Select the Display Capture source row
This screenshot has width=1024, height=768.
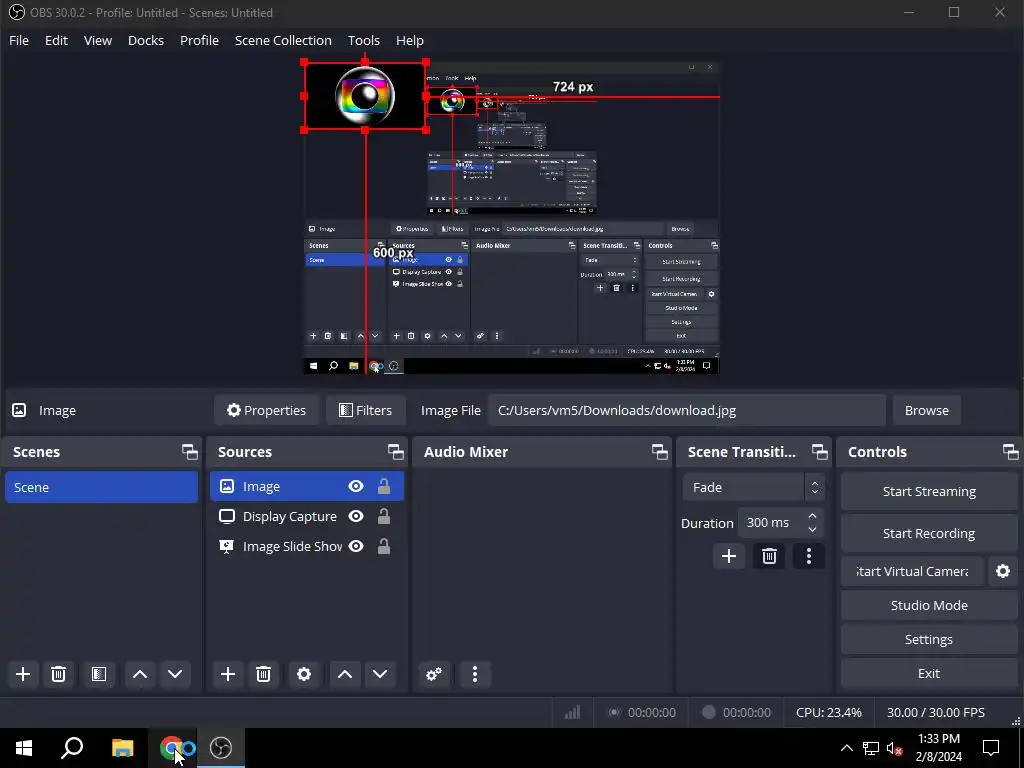coord(307,517)
